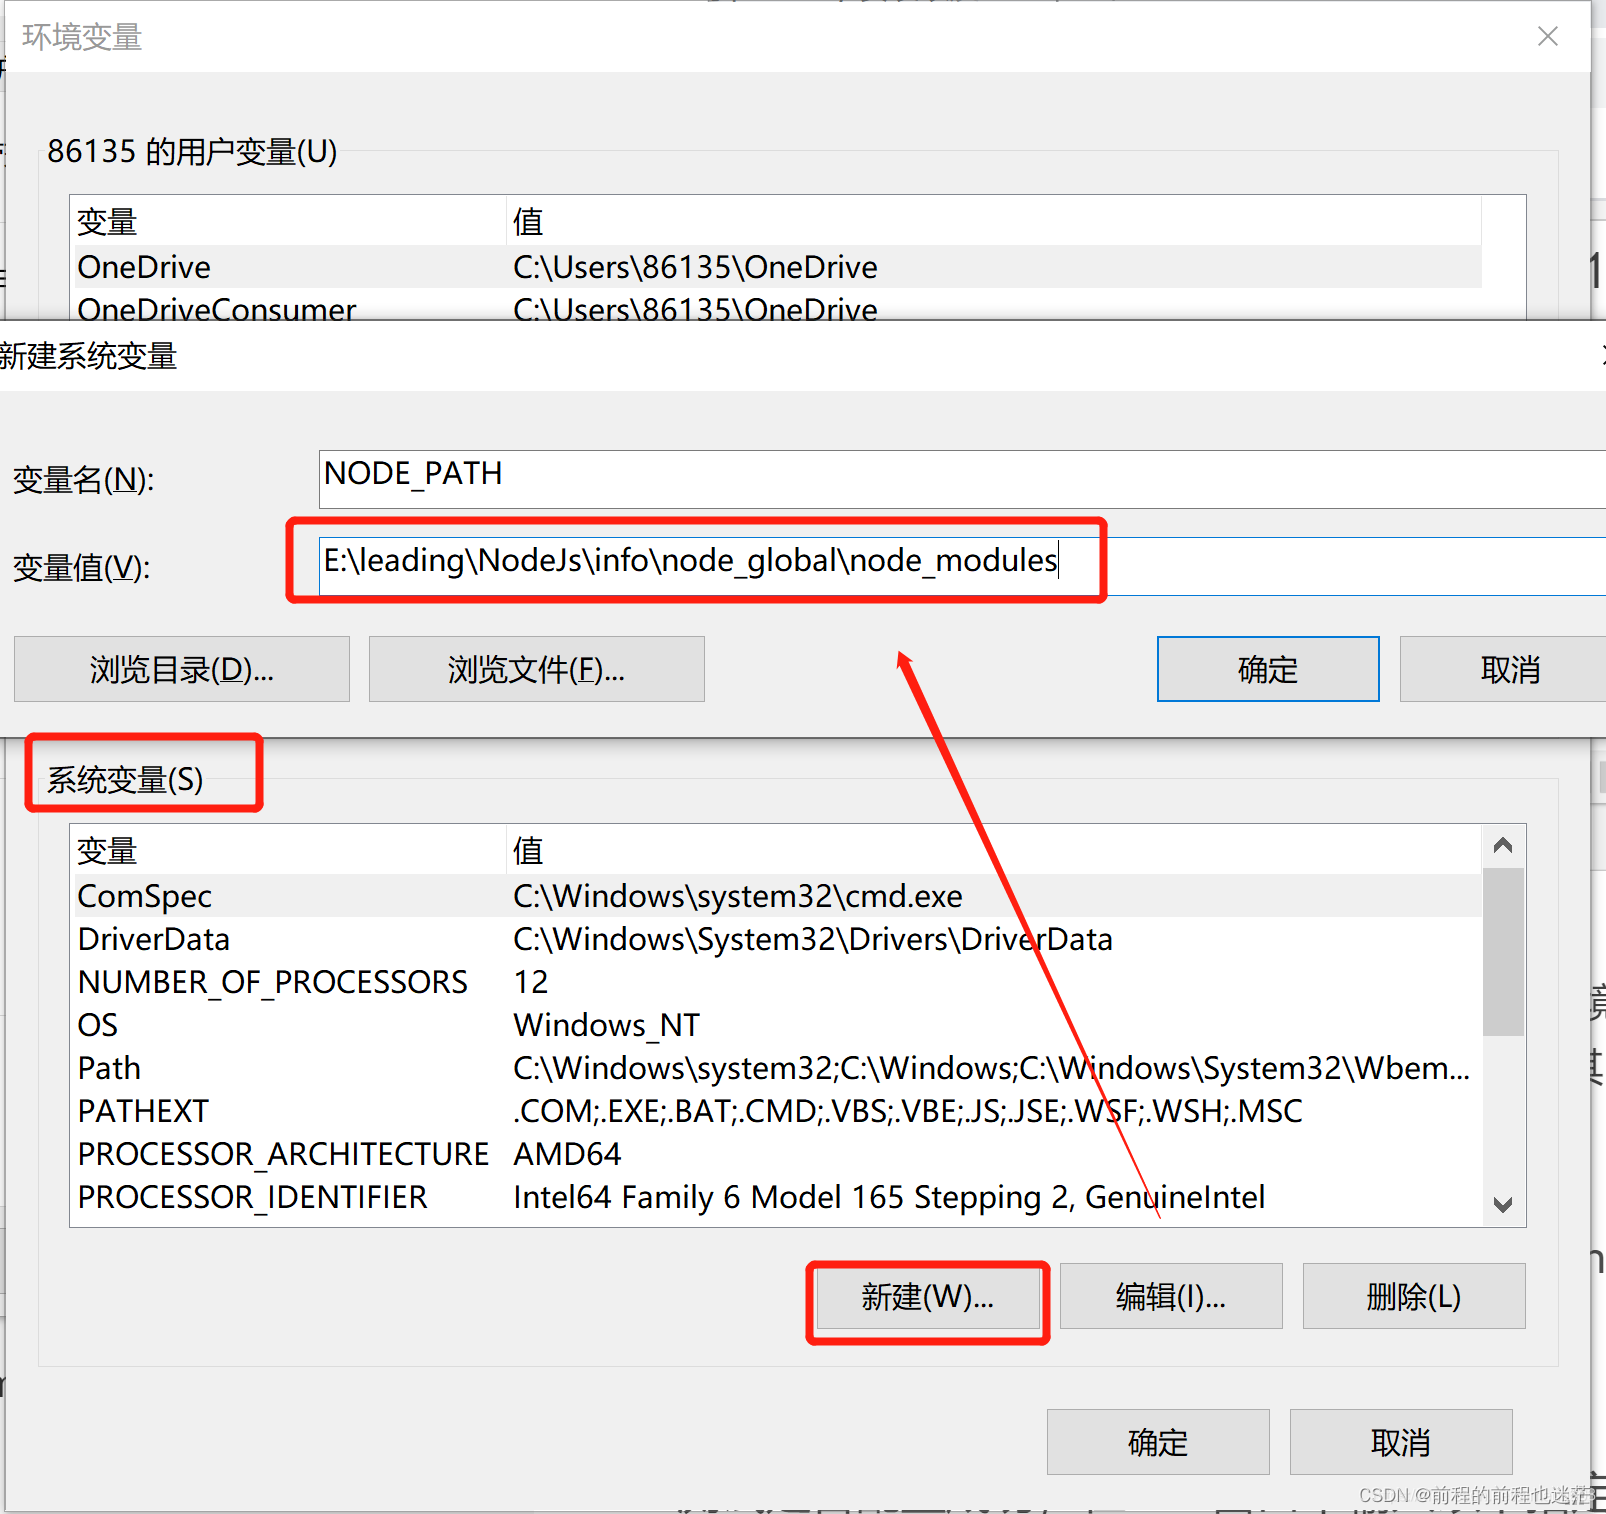Screen dimensions: 1606x1514
Task: Click scroll-up arrow of system variables list
Action: (x=1502, y=846)
